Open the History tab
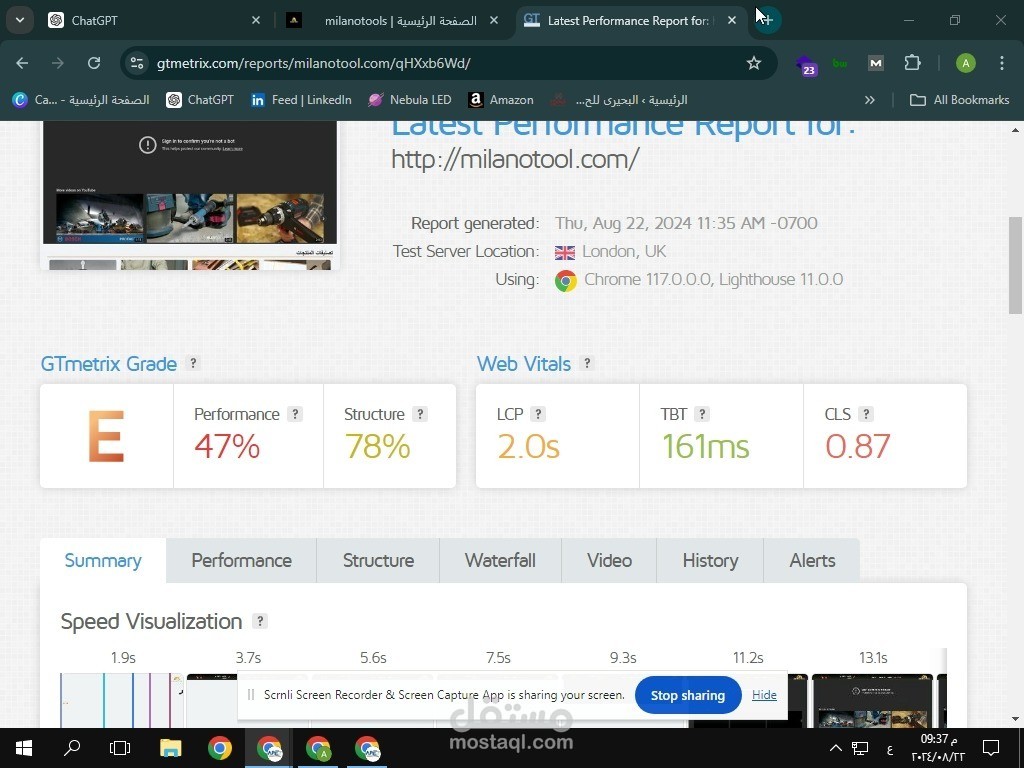The width and height of the screenshot is (1024, 768). (x=710, y=560)
